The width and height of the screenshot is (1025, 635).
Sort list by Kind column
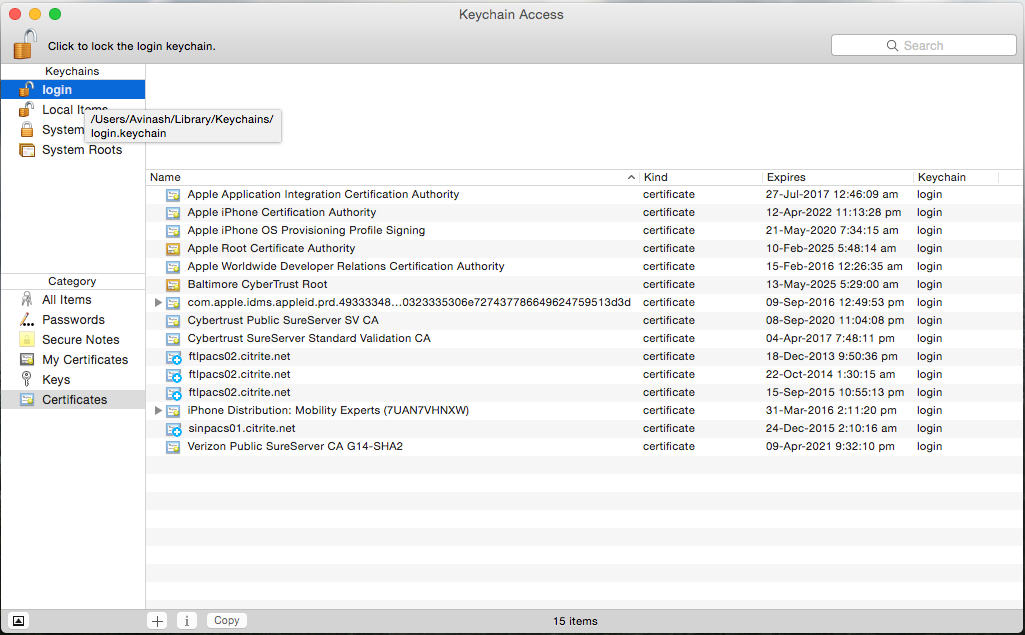click(x=698, y=177)
